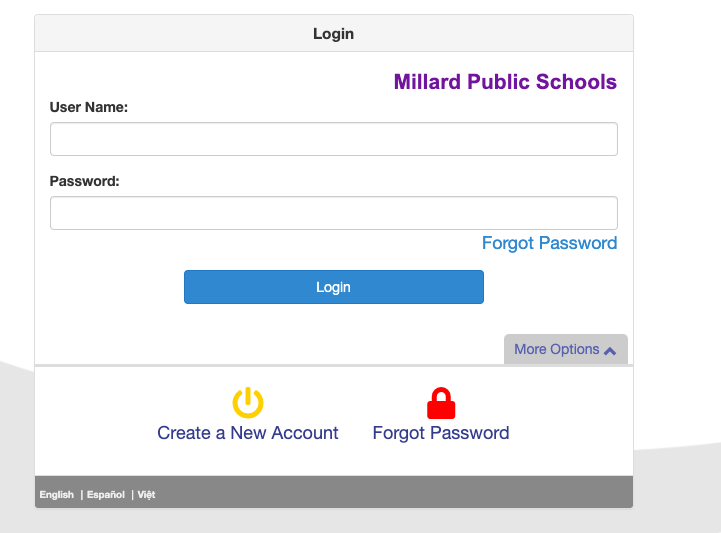Focus the Password input field
Screen dimensions: 721x533
[x=334, y=213]
